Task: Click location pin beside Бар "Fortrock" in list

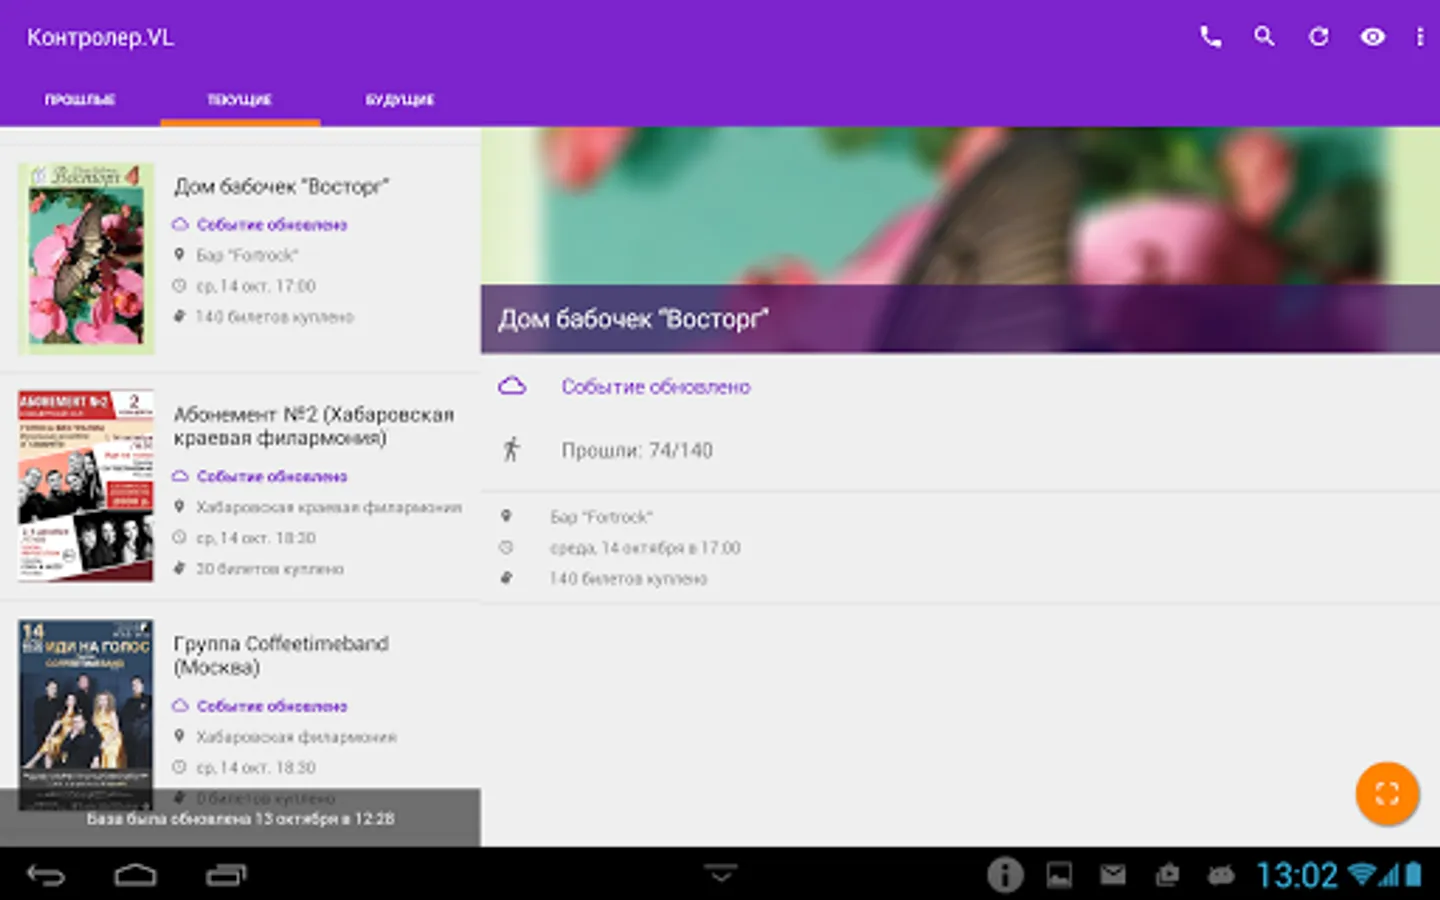Action: (180, 255)
